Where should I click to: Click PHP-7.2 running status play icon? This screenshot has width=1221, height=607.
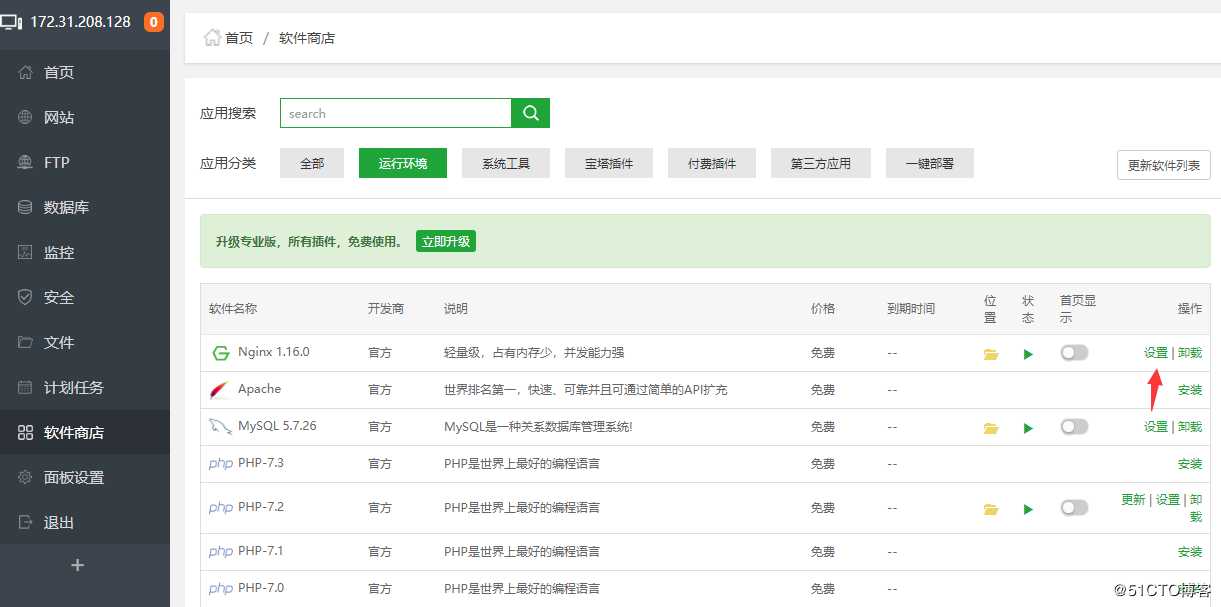point(1028,509)
